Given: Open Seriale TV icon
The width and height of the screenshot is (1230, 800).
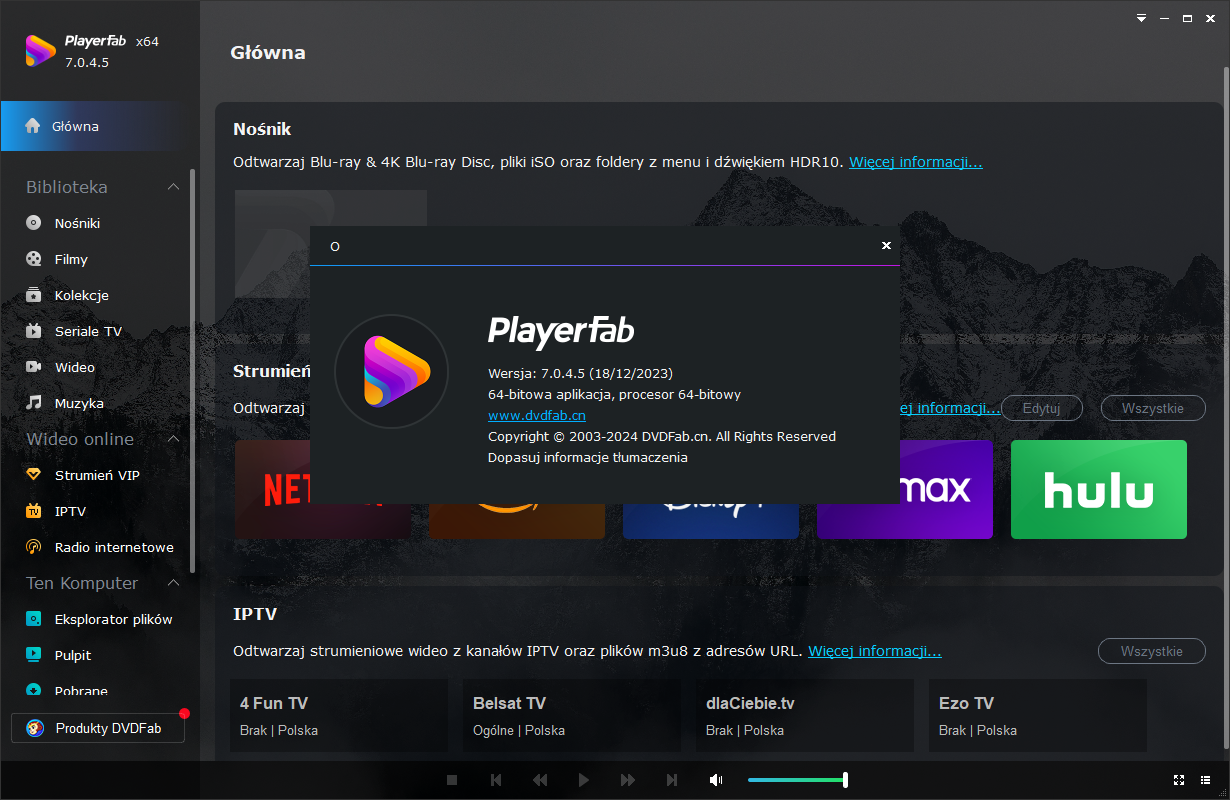Looking at the screenshot, I should pos(34,331).
